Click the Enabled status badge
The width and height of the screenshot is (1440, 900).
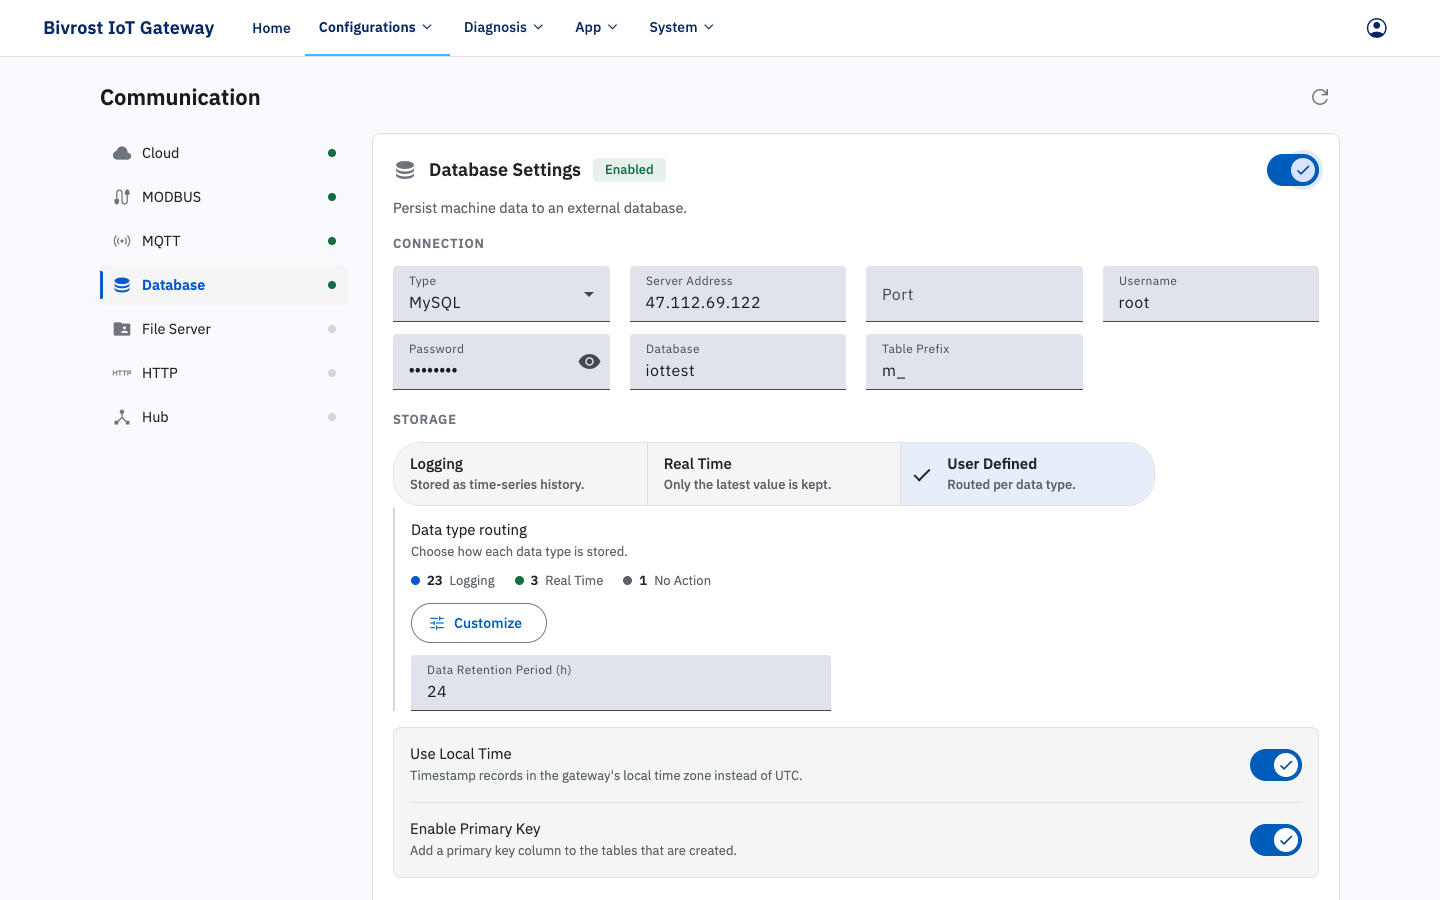pyautogui.click(x=629, y=170)
